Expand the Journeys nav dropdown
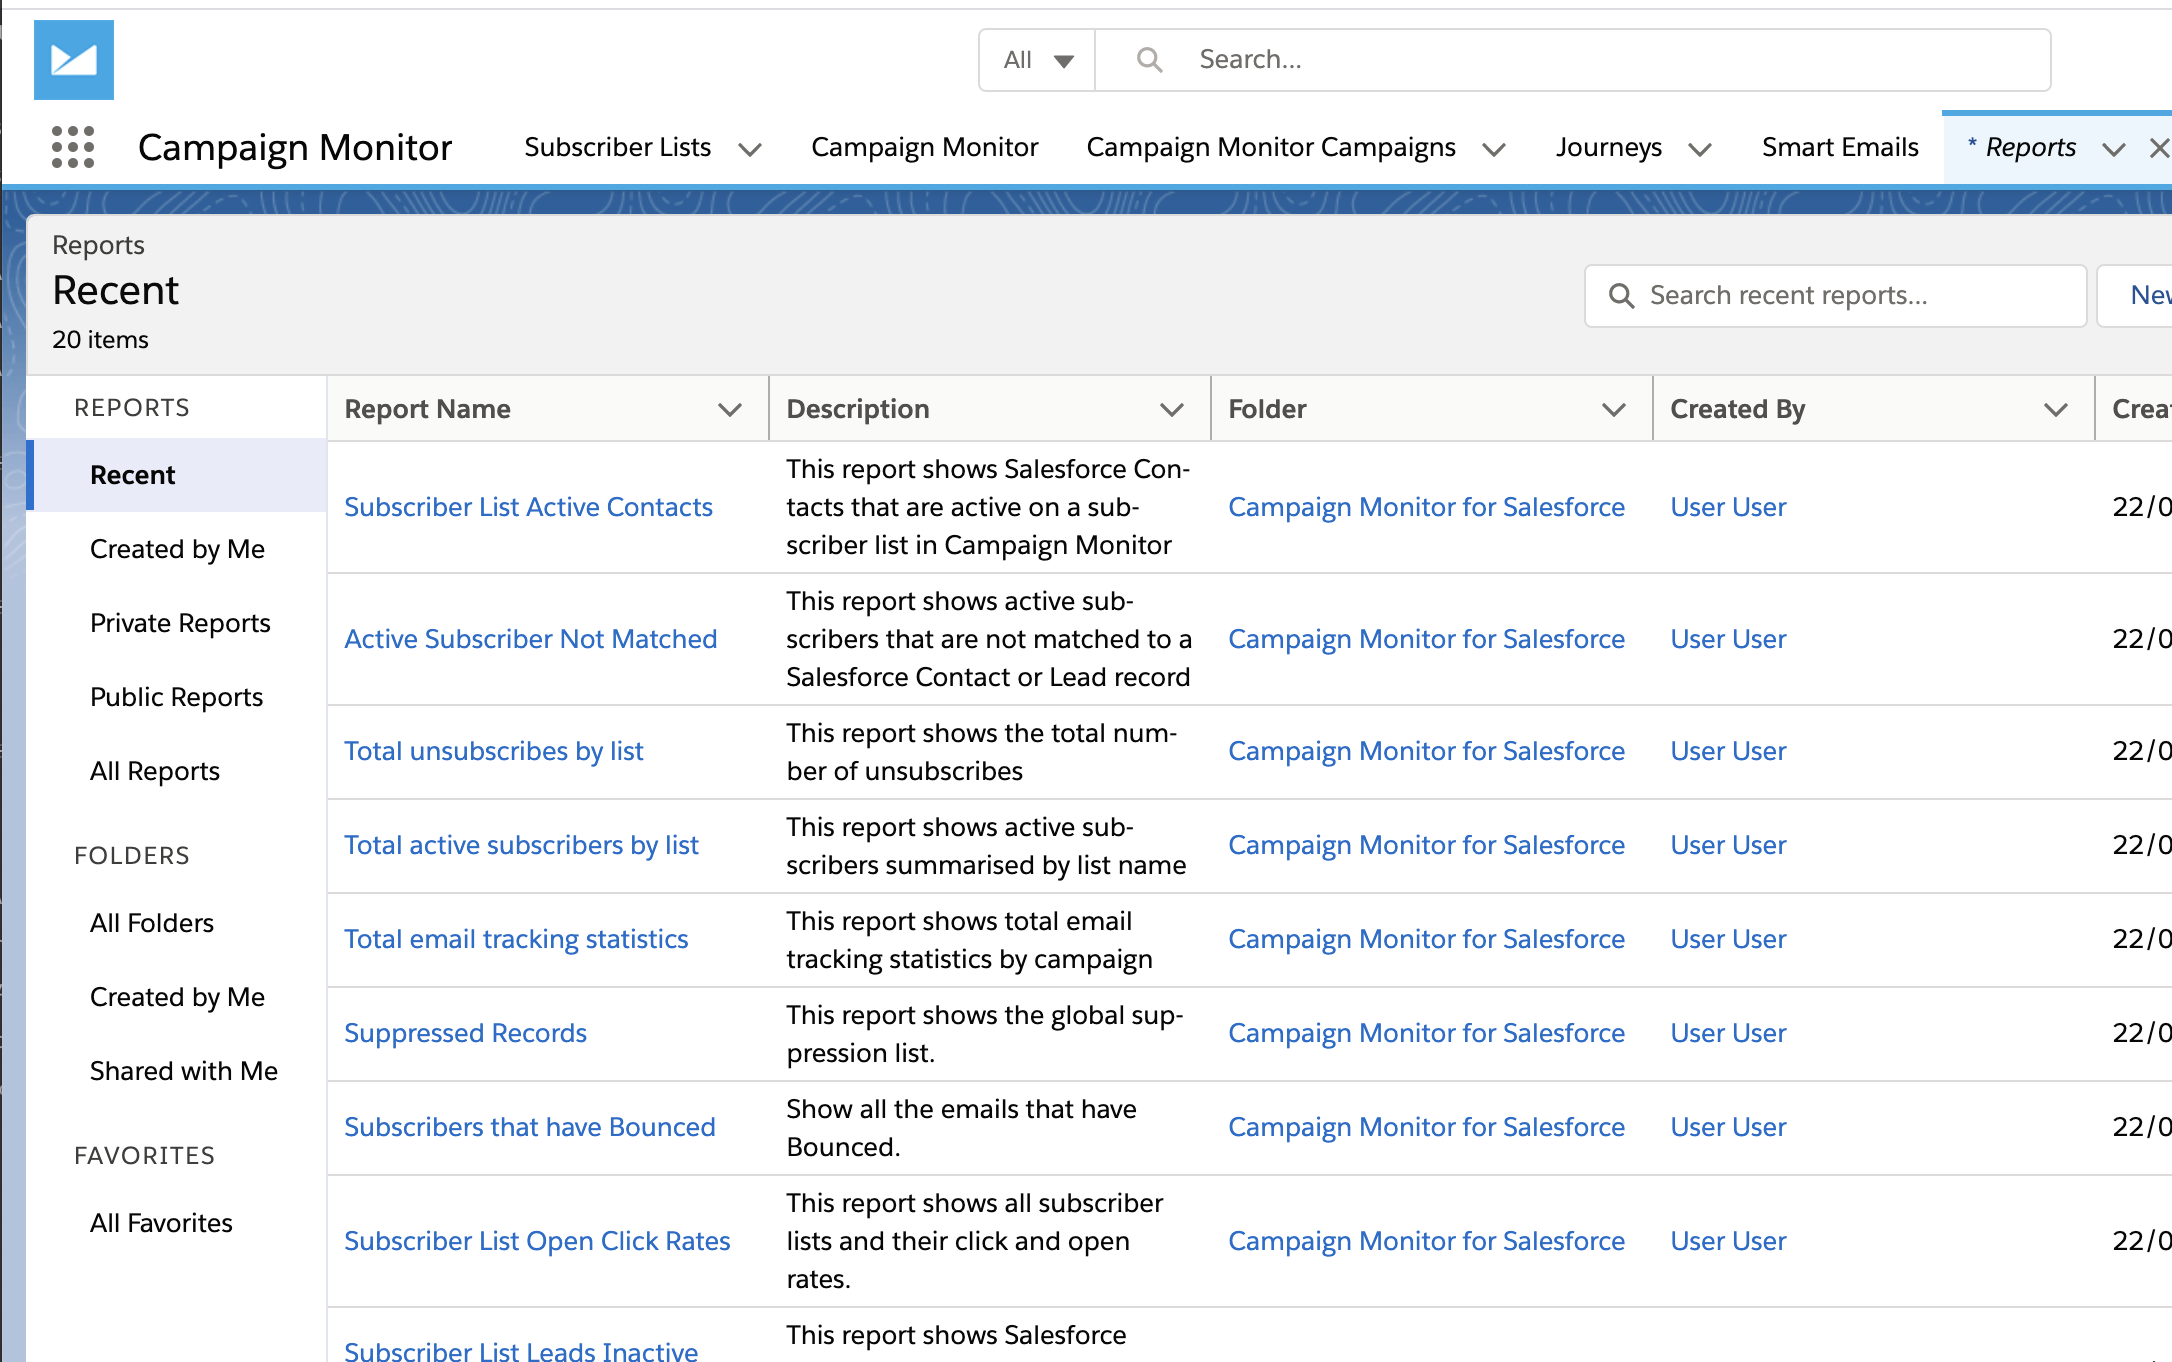Image resolution: width=2172 pixels, height=1362 pixels. pyautogui.click(x=1700, y=149)
